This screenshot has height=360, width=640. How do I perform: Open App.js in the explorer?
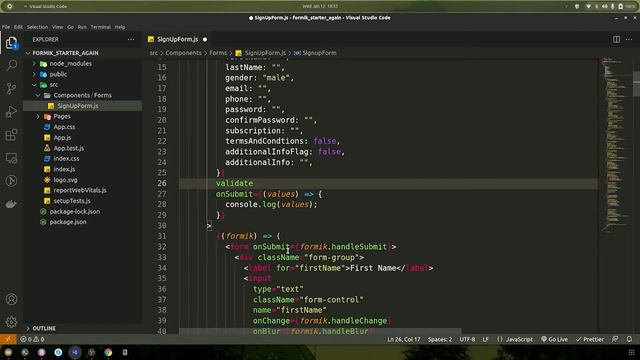(x=83, y=138)
